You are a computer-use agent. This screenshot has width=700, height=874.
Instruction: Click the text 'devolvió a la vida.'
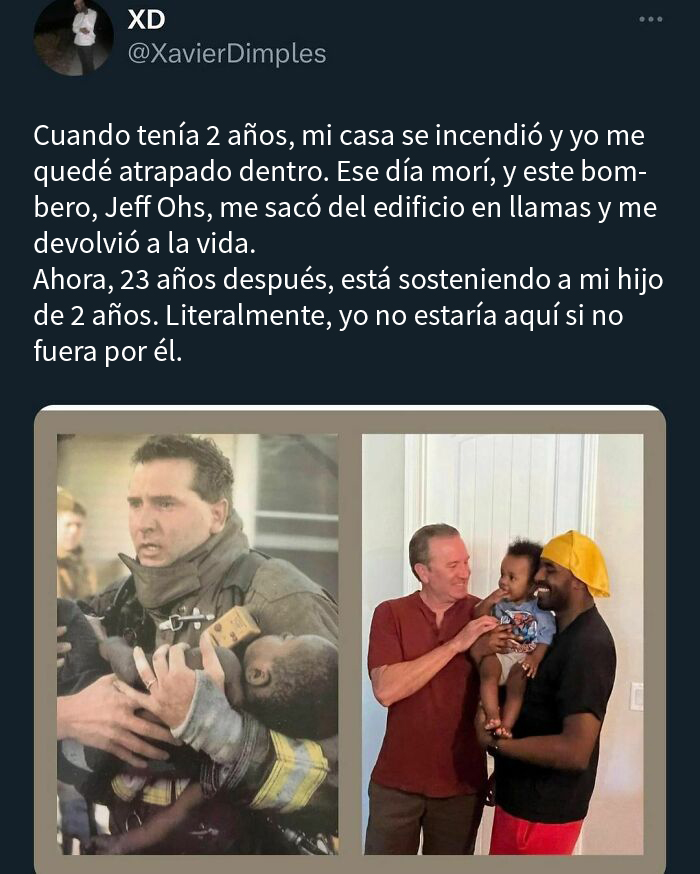(144, 244)
